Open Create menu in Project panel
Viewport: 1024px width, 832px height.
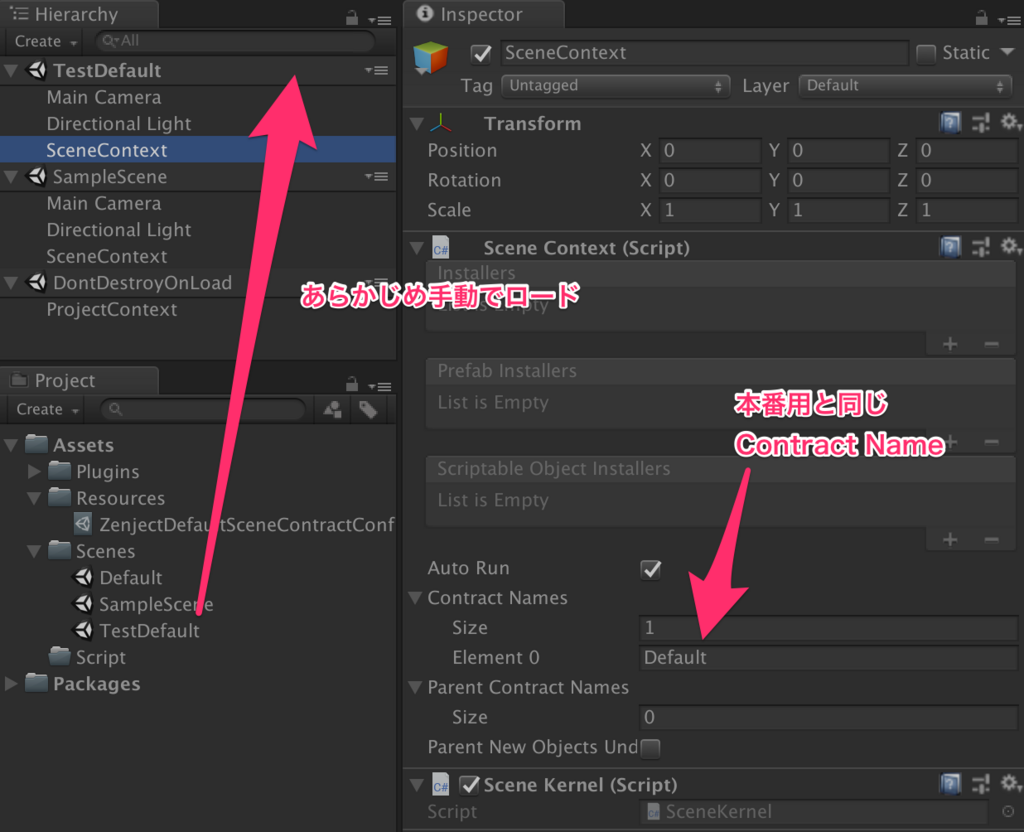click(47, 409)
